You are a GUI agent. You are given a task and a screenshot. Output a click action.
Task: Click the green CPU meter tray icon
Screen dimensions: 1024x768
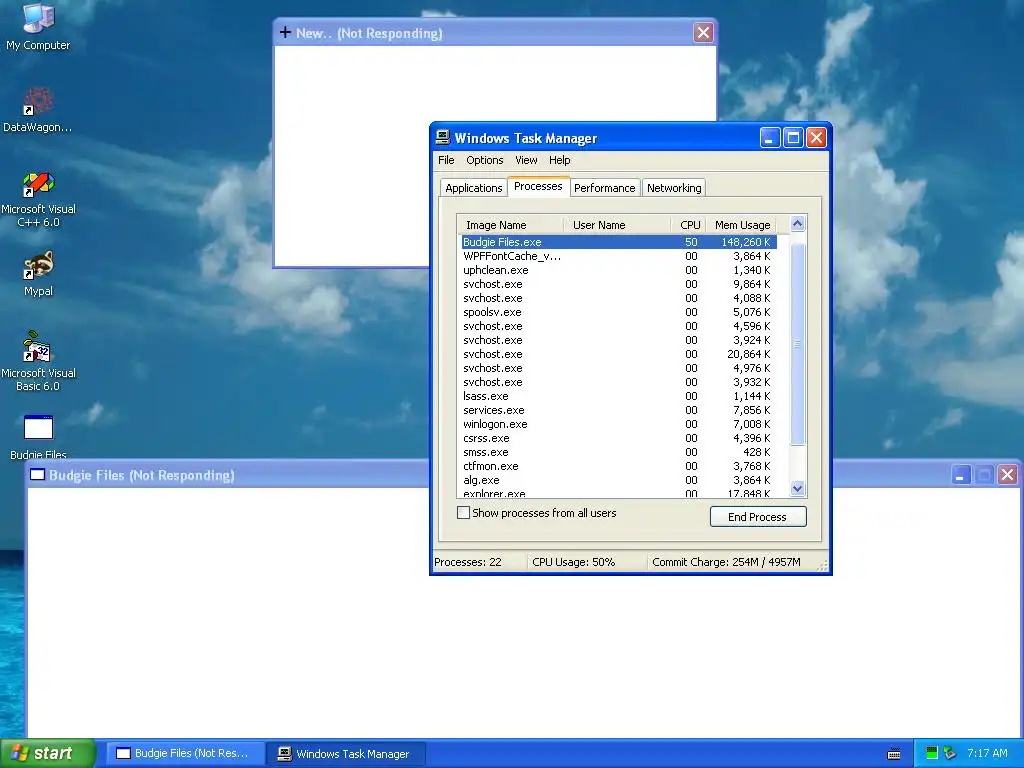click(x=932, y=753)
